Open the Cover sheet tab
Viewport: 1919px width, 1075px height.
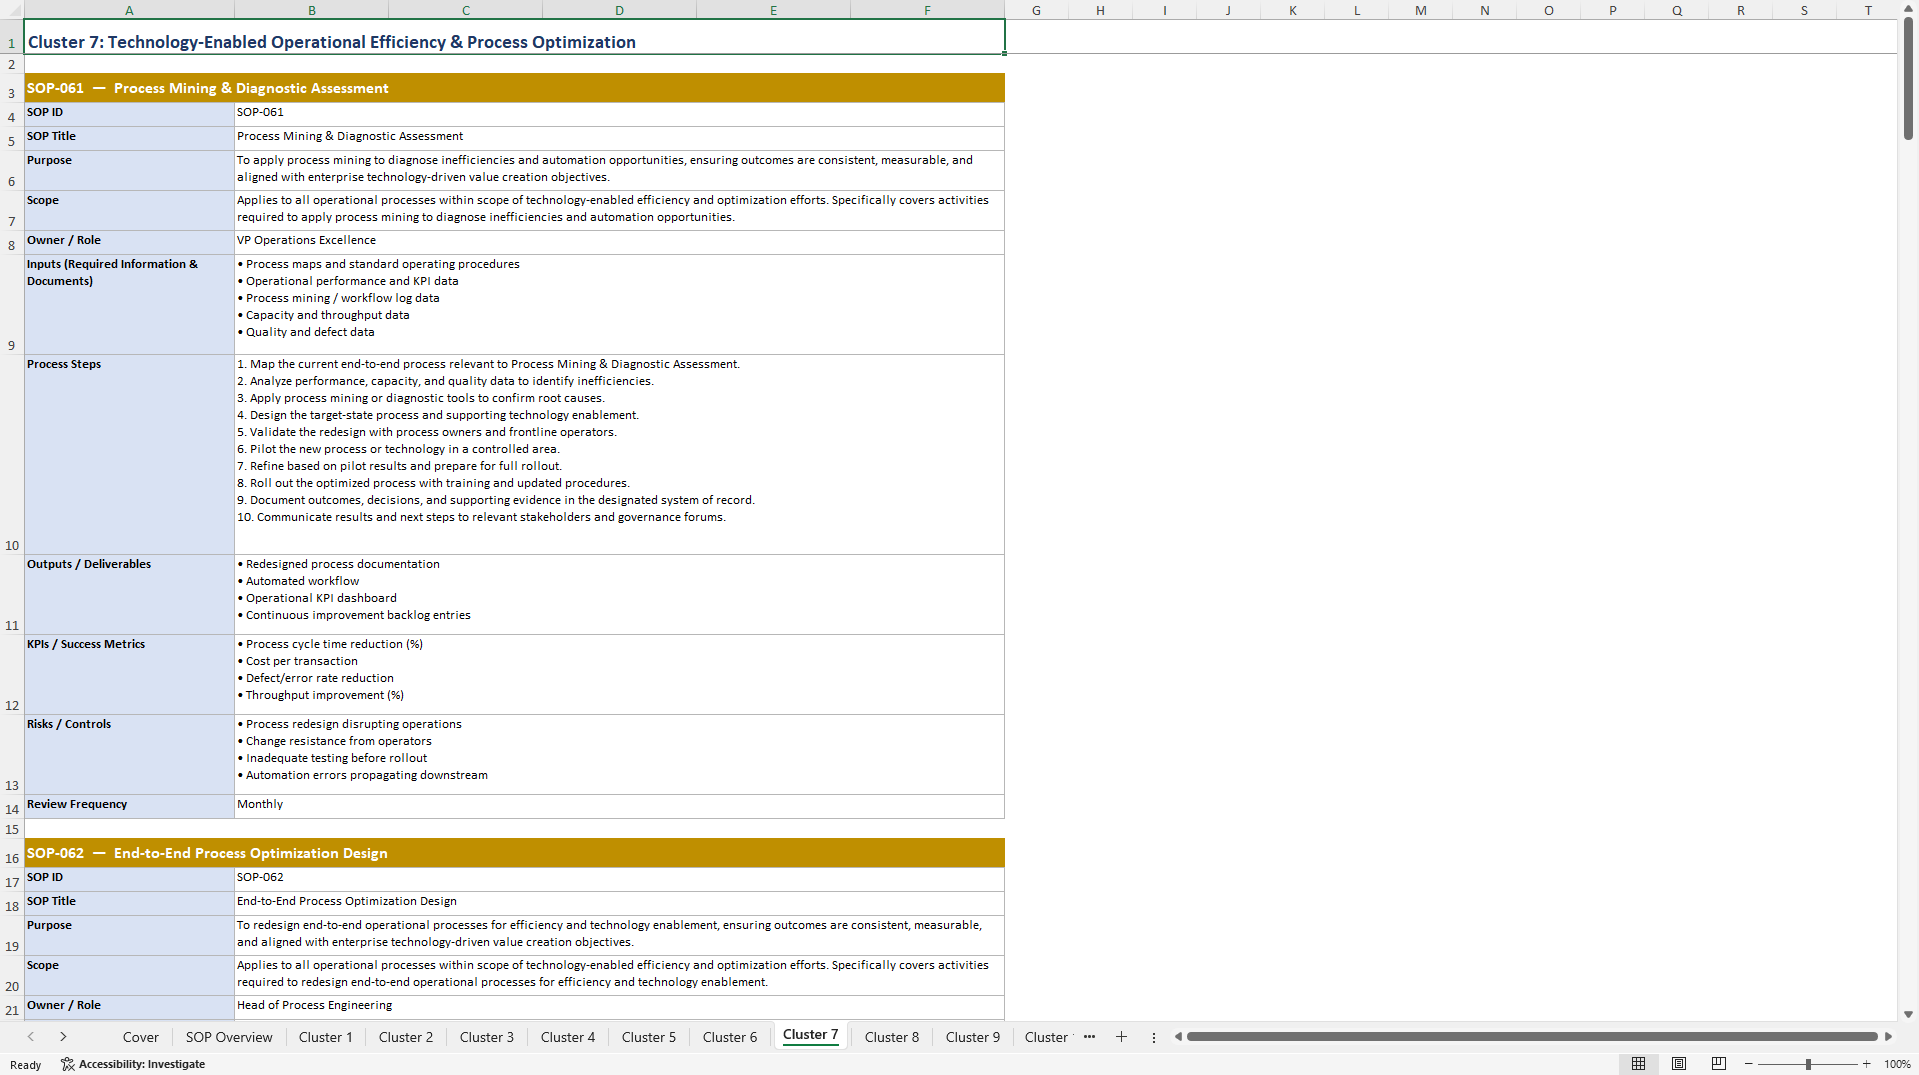(141, 1037)
